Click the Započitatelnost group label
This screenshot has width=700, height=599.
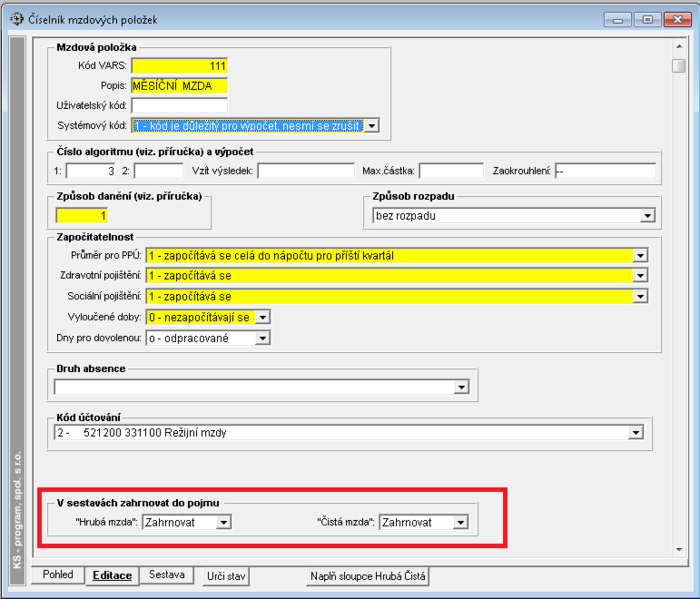pos(95,237)
